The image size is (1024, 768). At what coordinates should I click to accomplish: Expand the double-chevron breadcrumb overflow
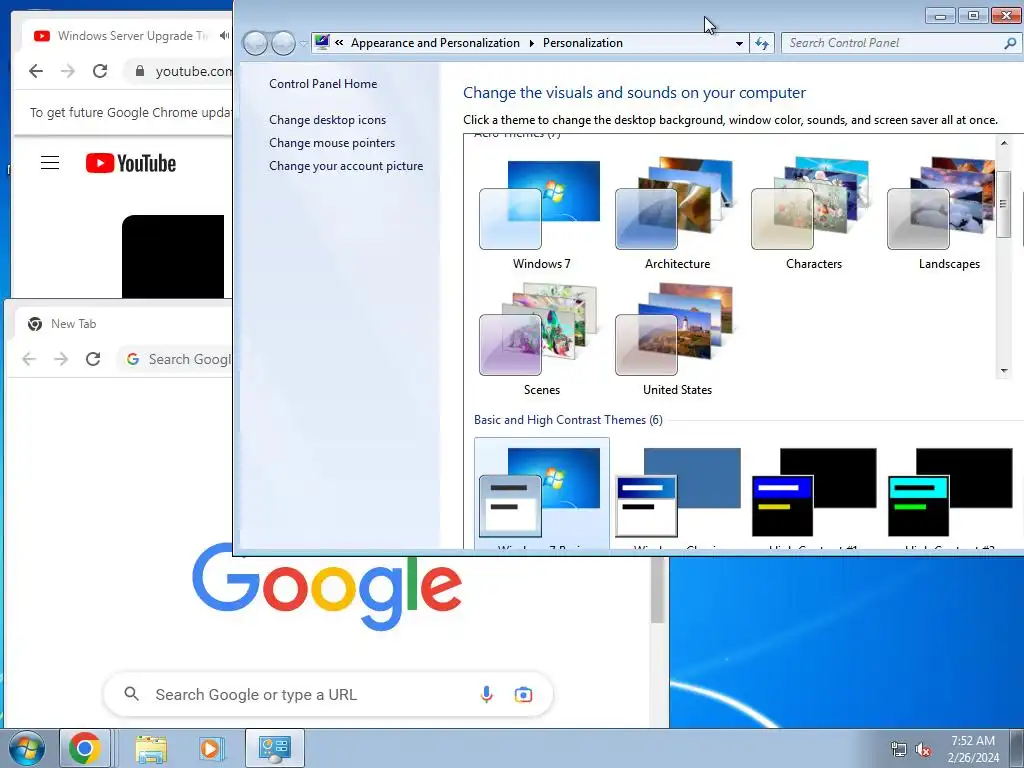339,42
